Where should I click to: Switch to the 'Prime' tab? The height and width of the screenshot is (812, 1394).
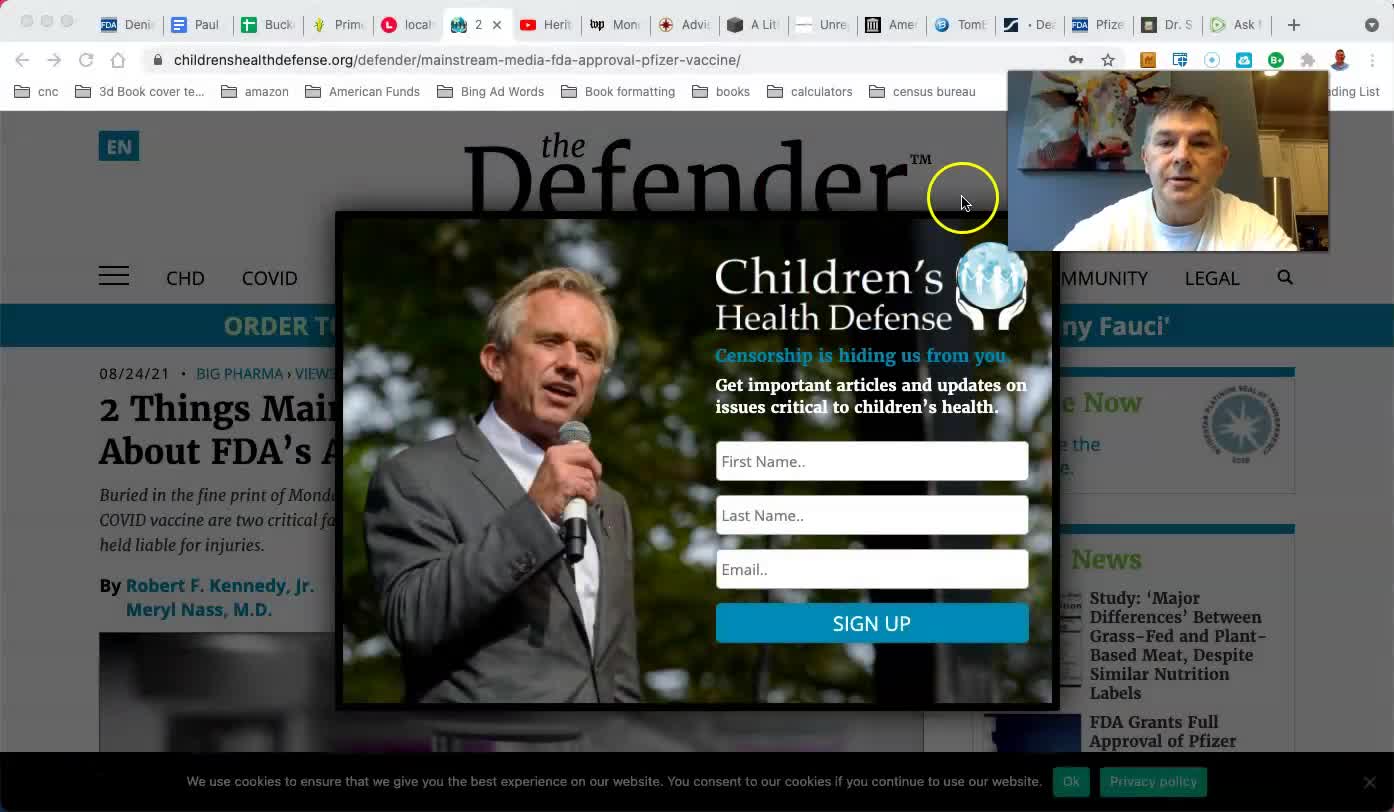point(338,25)
